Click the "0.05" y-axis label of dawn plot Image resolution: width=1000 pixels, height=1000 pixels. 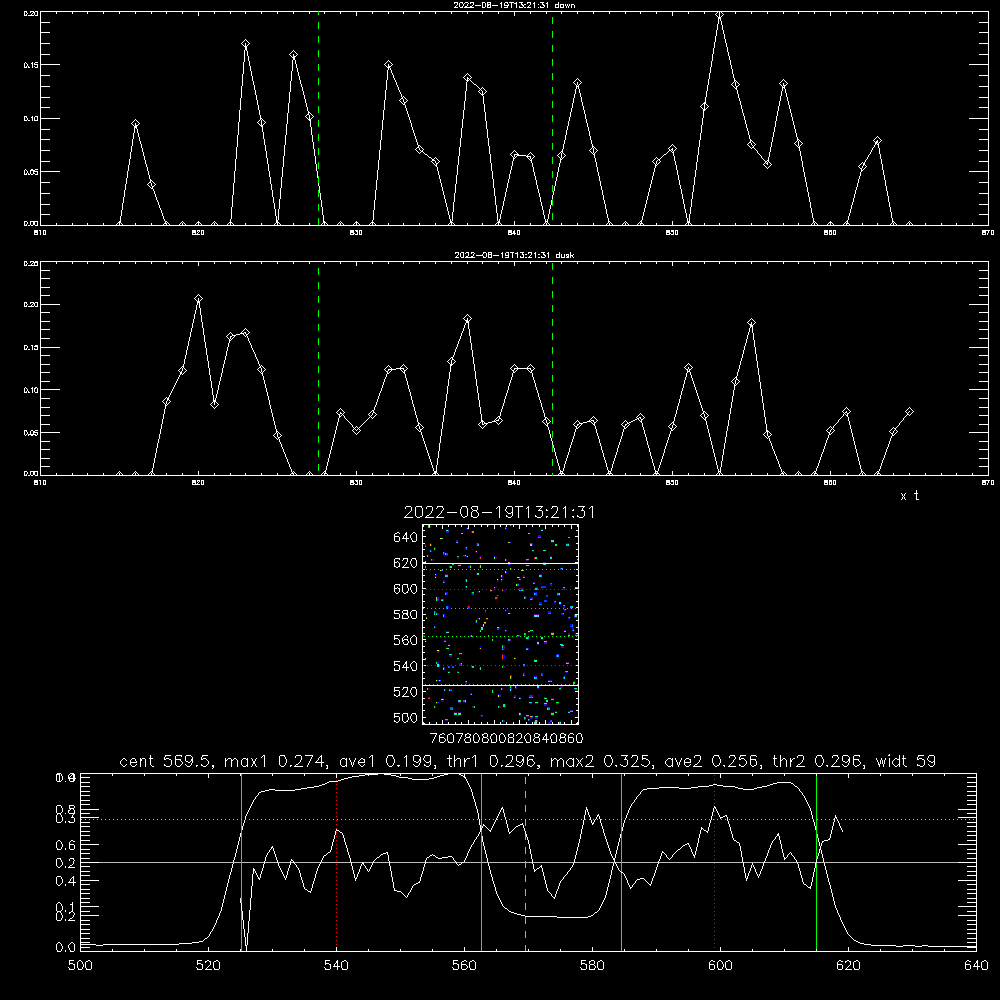coord(31,172)
